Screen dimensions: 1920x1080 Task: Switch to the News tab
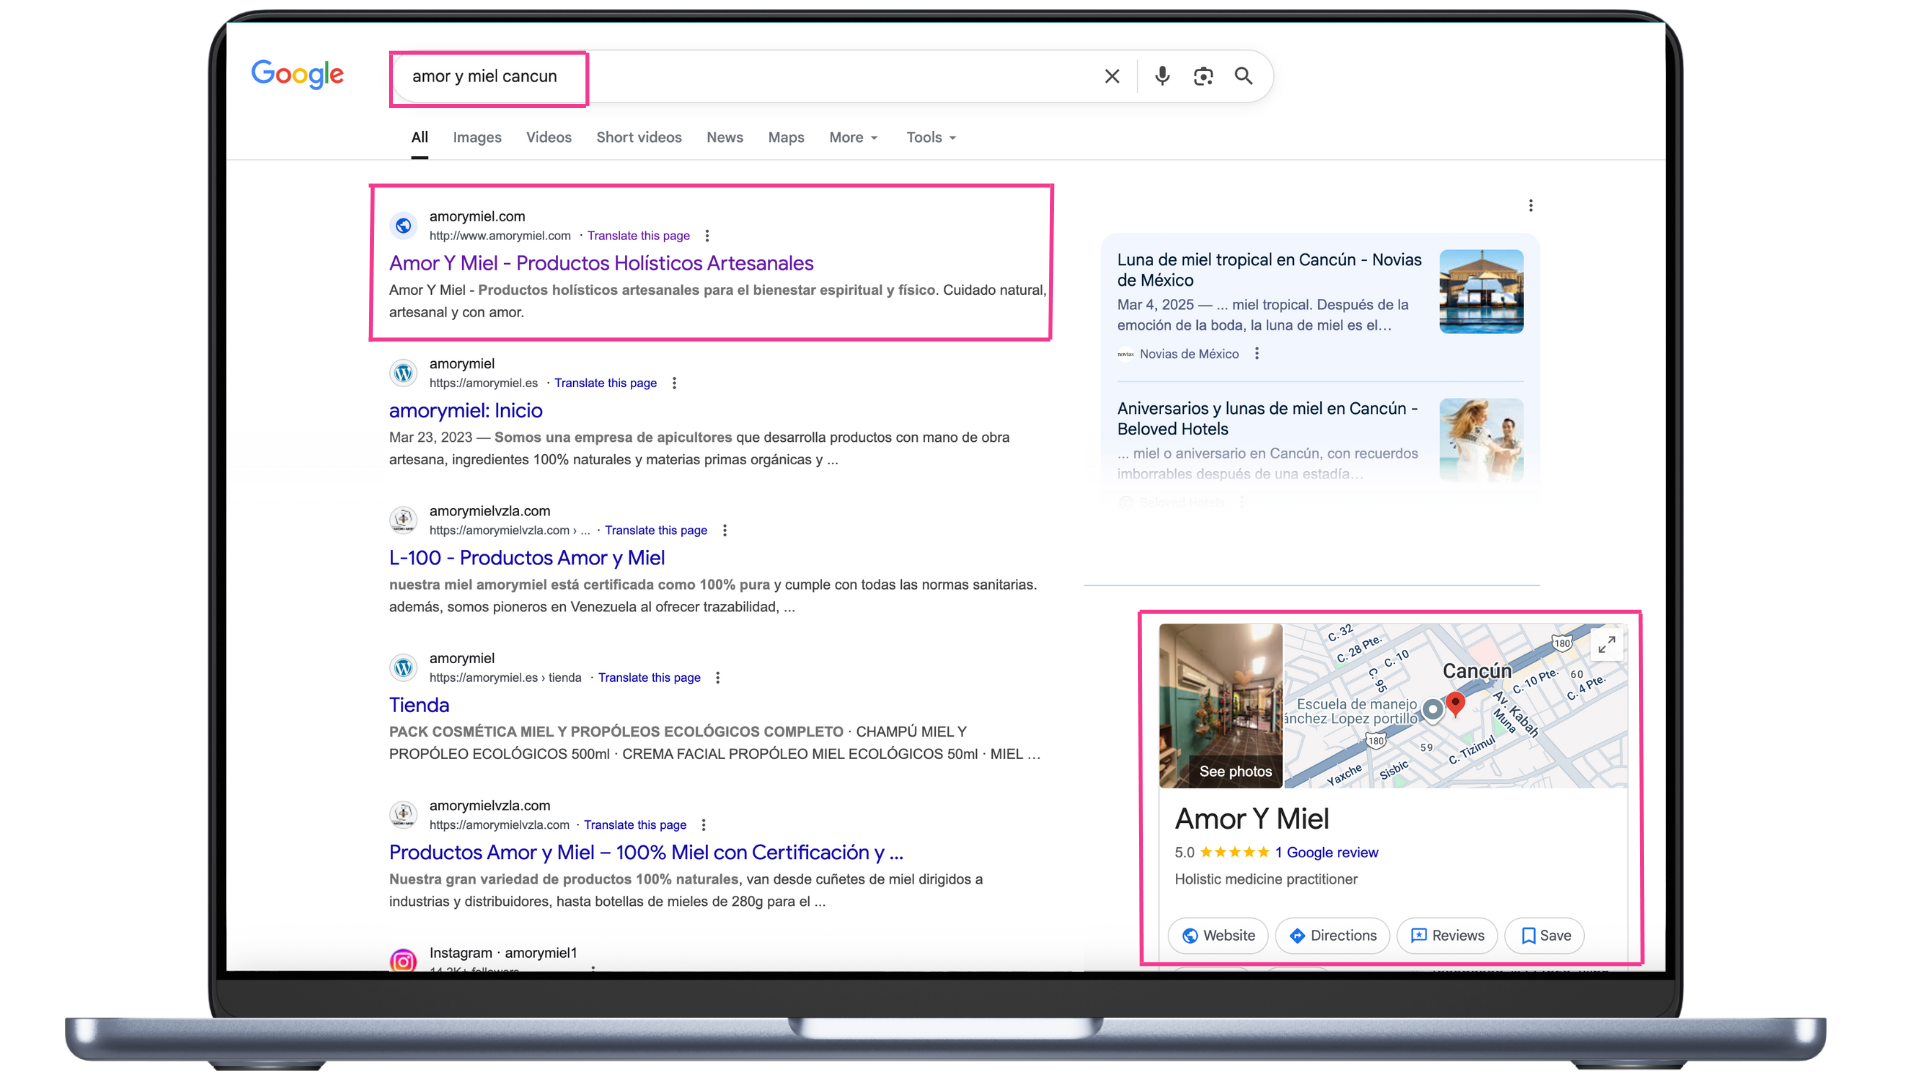click(x=724, y=137)
